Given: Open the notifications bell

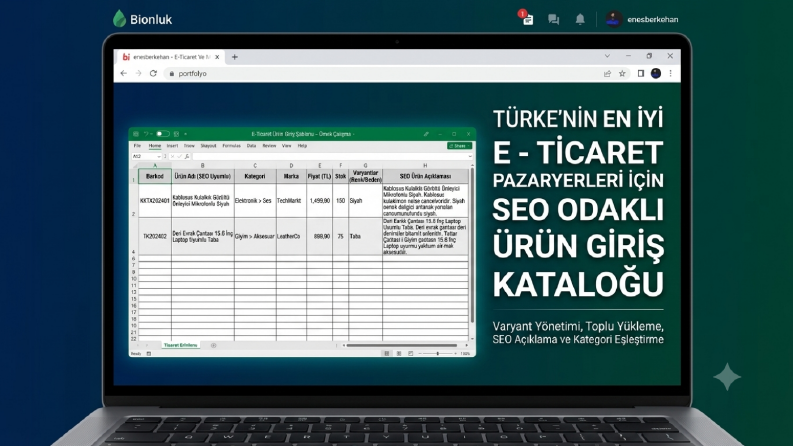Looking at the screenshot, I should (x=580, y=19).
